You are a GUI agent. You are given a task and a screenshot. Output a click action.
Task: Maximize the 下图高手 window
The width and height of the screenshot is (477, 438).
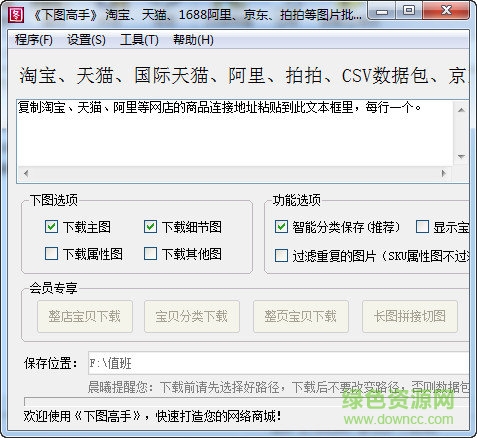(409, 11)
